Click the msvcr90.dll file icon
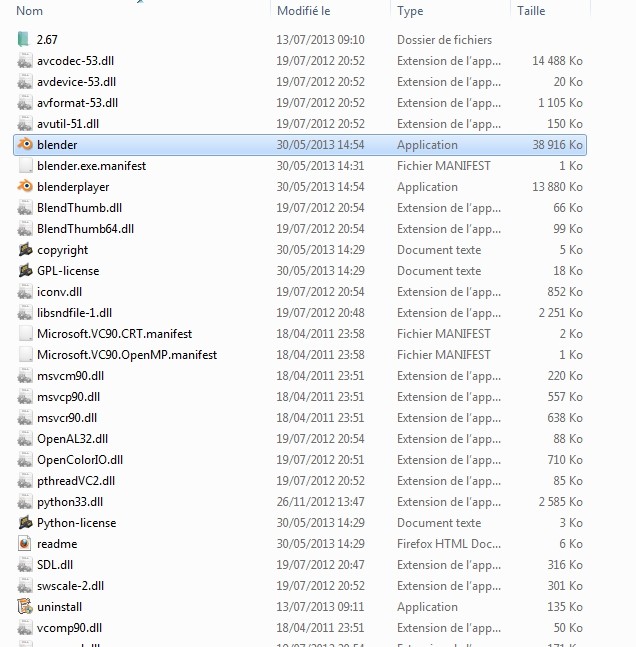 pyautogui.click(x=25, y=418)
